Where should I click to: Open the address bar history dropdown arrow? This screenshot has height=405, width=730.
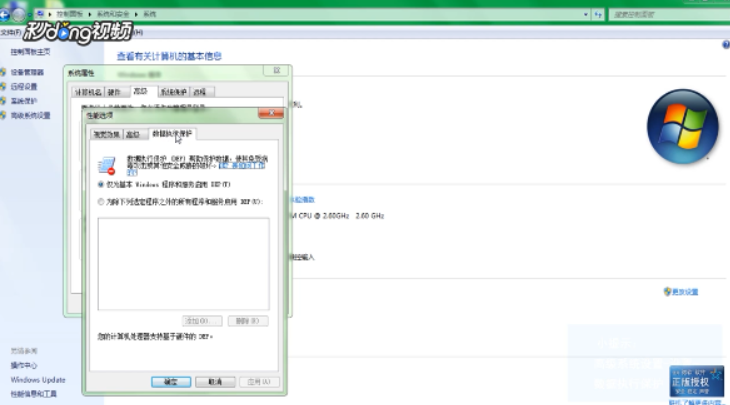[x=585, y=15]
